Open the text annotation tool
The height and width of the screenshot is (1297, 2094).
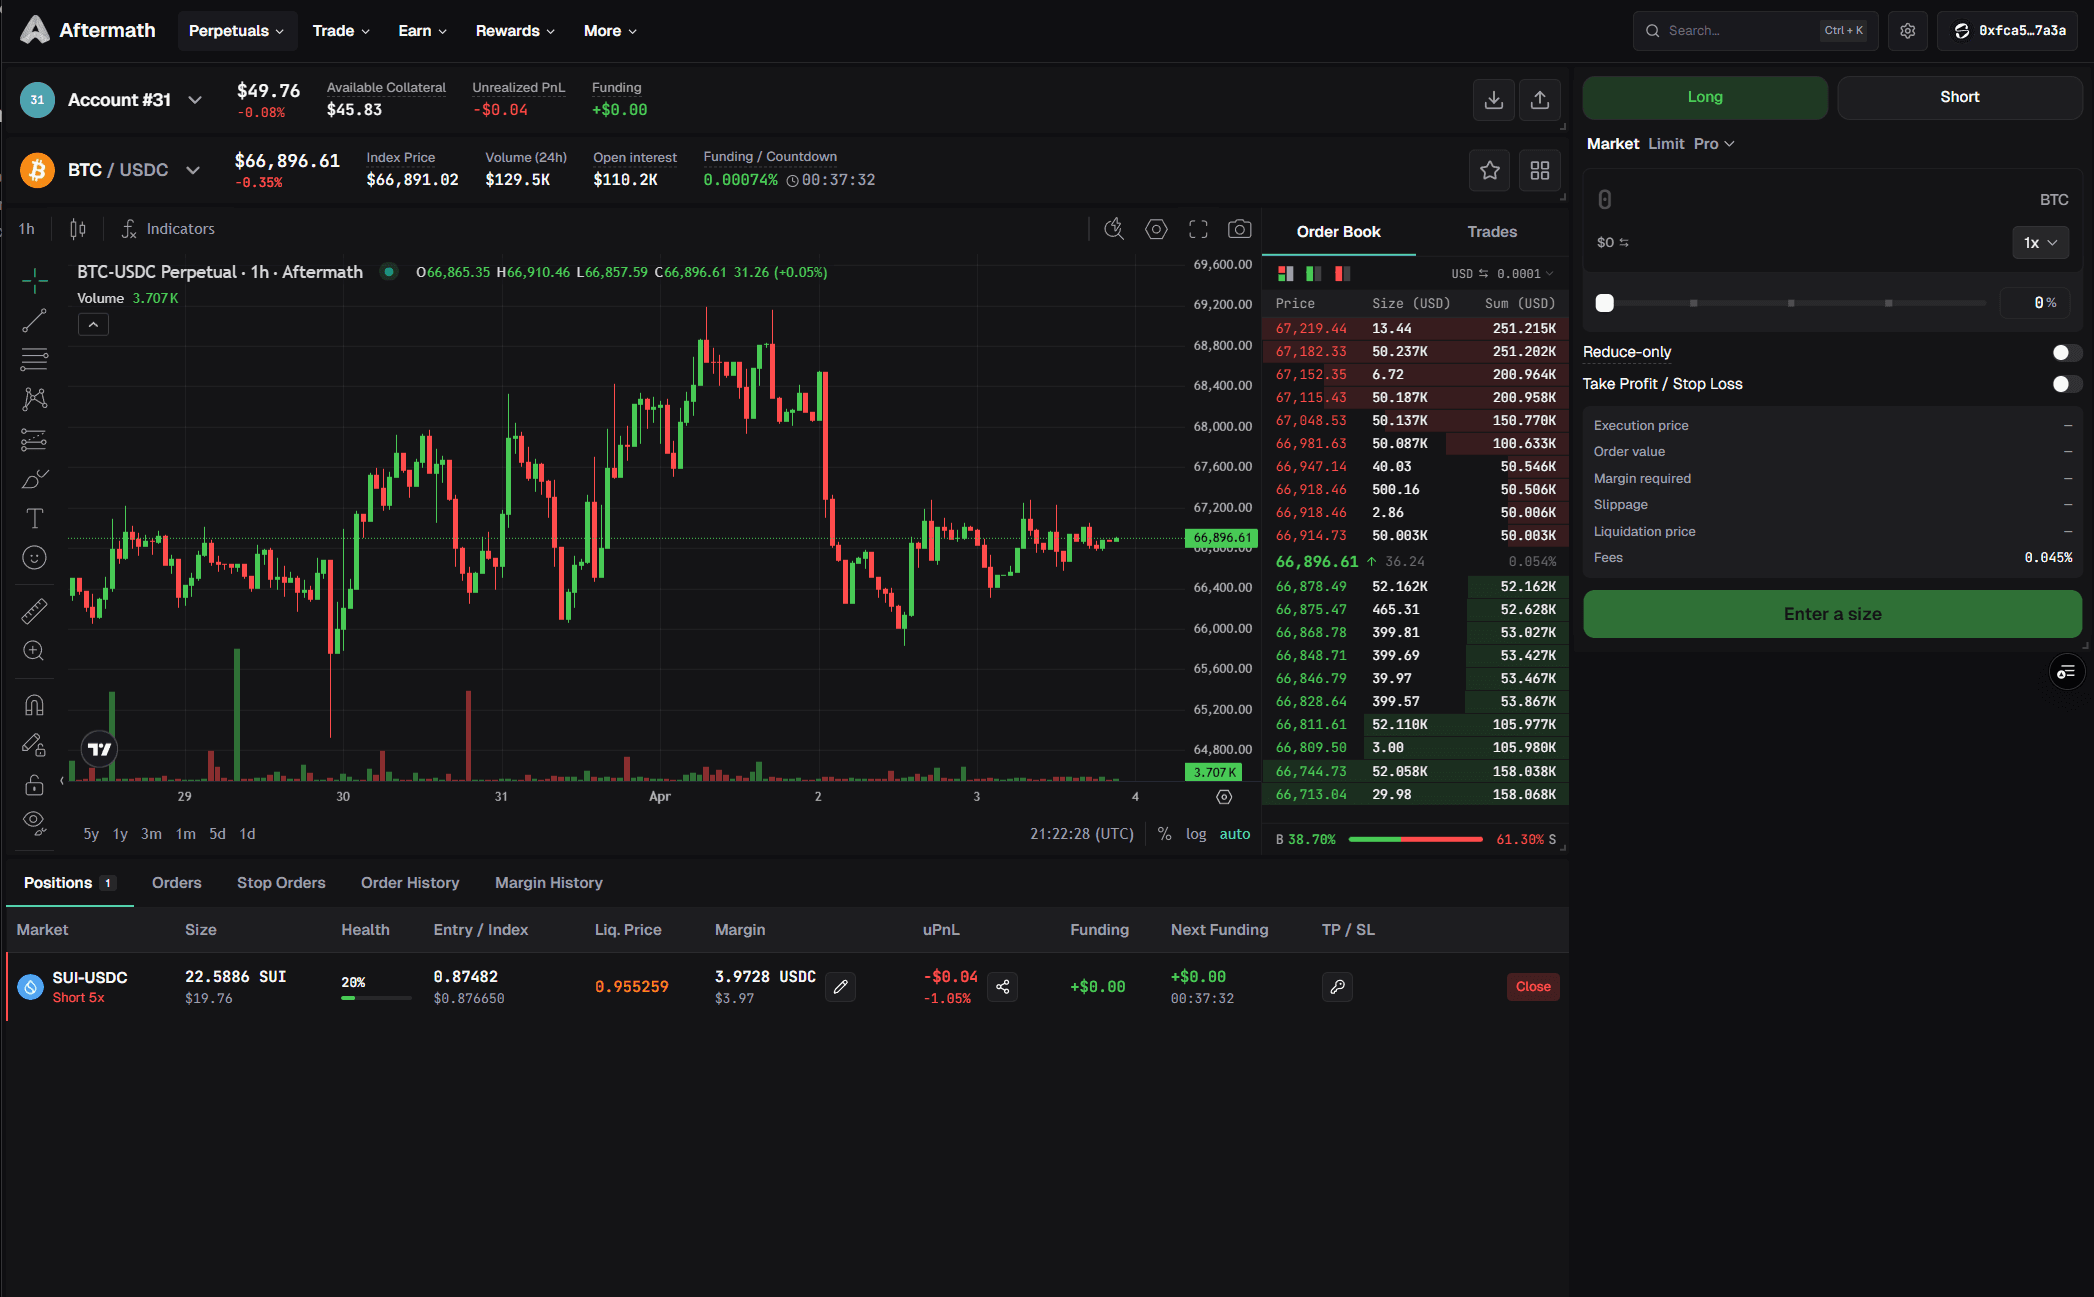34,518
